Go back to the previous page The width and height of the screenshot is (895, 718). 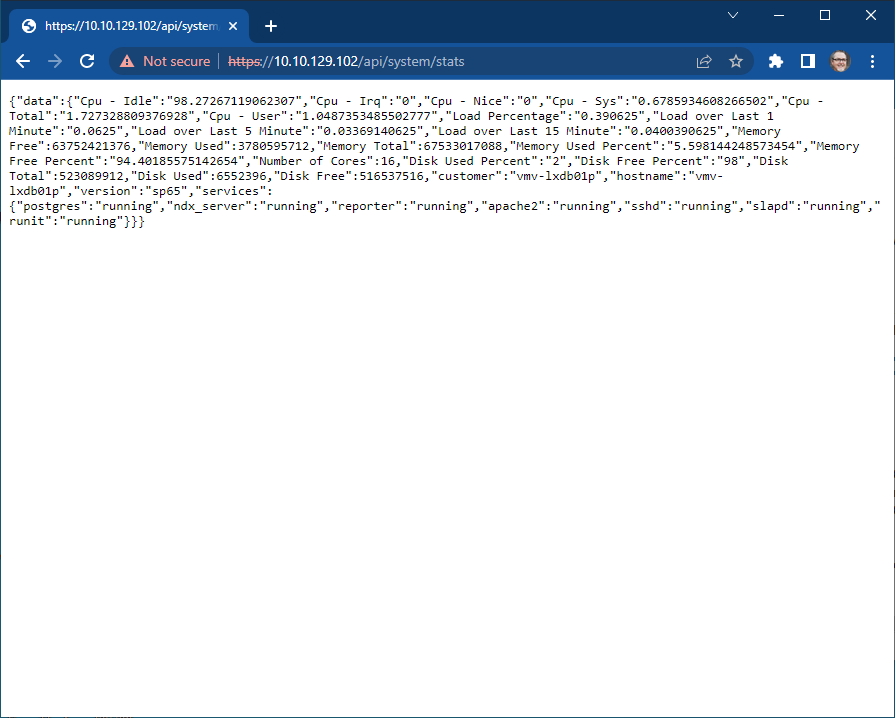click(22, 61)
